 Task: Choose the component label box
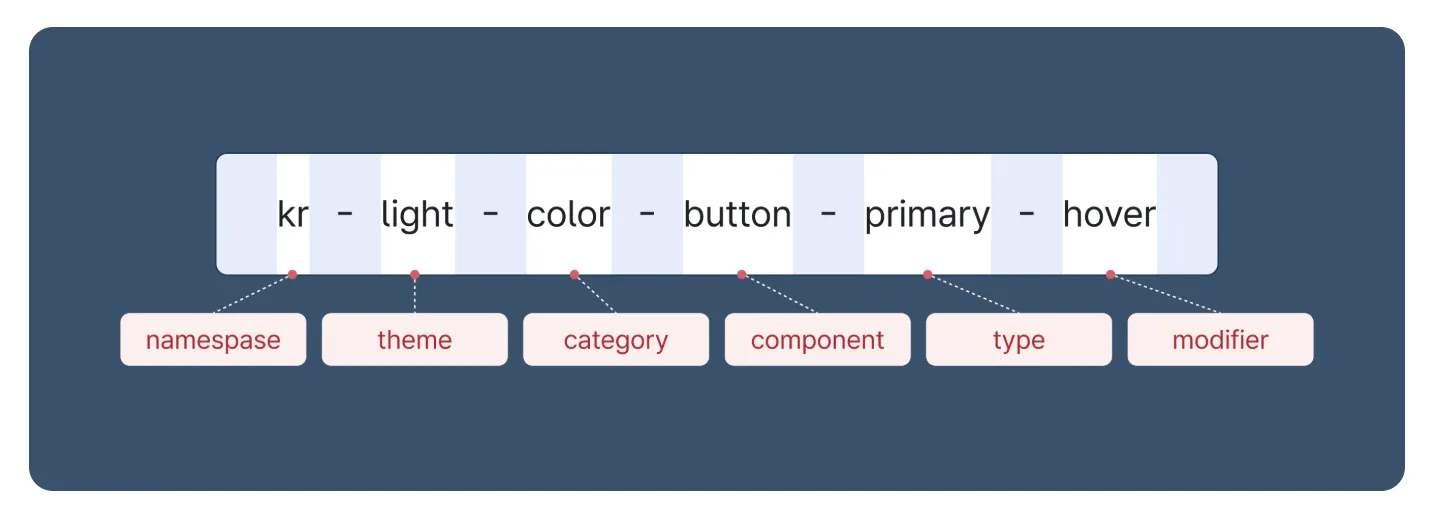click(x=817, y=340)
